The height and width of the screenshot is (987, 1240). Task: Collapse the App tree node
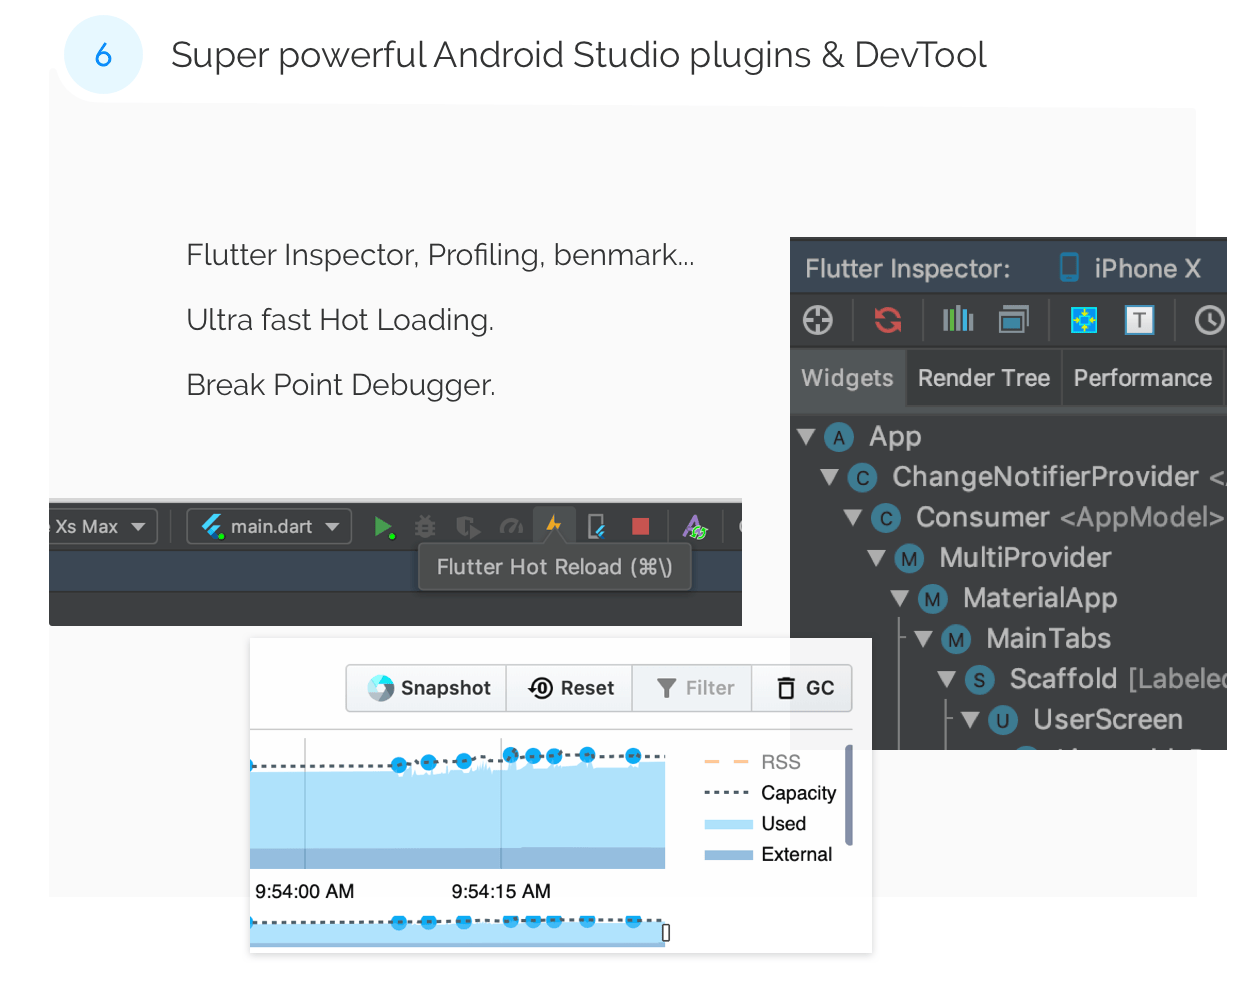[806, 437]
